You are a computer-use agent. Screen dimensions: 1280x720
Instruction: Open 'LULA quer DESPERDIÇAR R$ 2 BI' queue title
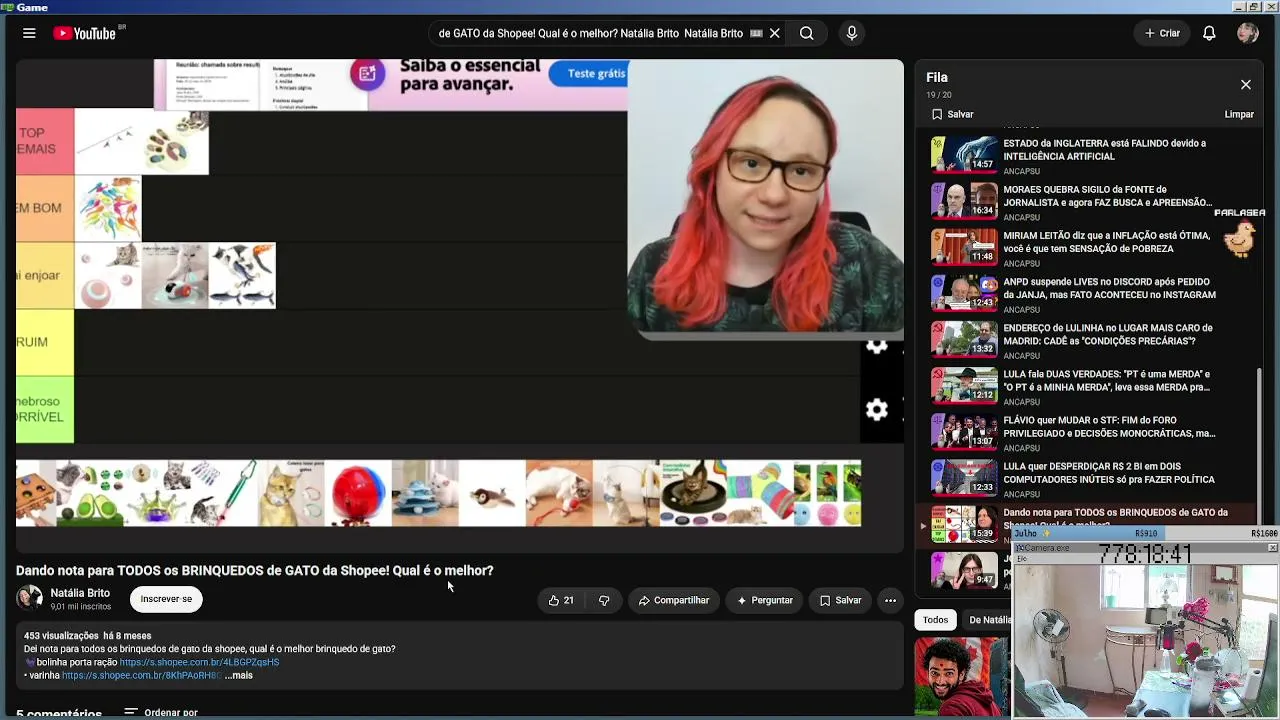click(x=1109, y=472)
